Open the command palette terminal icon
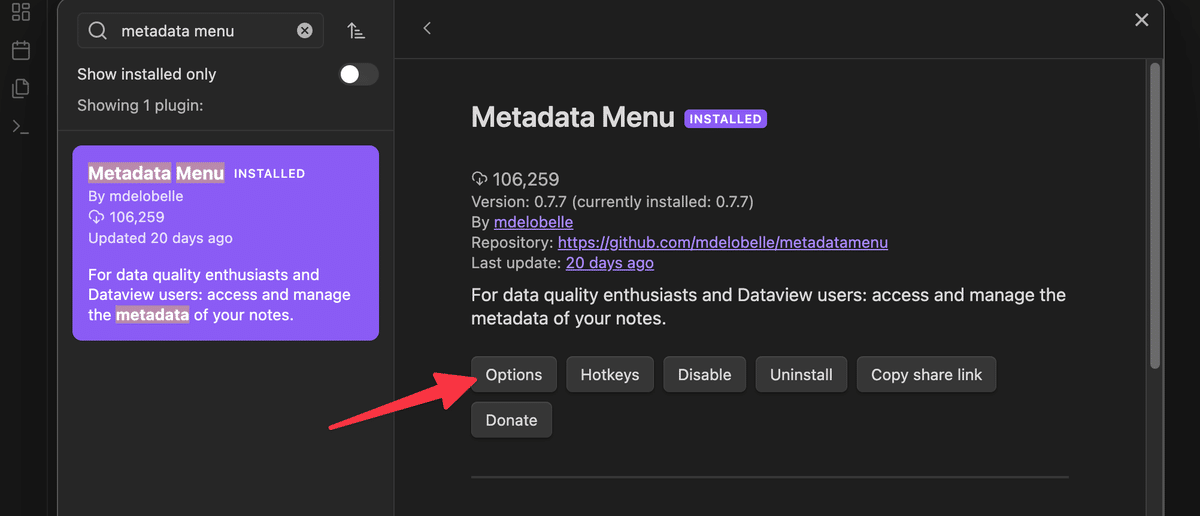This screenshot has height=516, width=1200. (x=20, y=127)
